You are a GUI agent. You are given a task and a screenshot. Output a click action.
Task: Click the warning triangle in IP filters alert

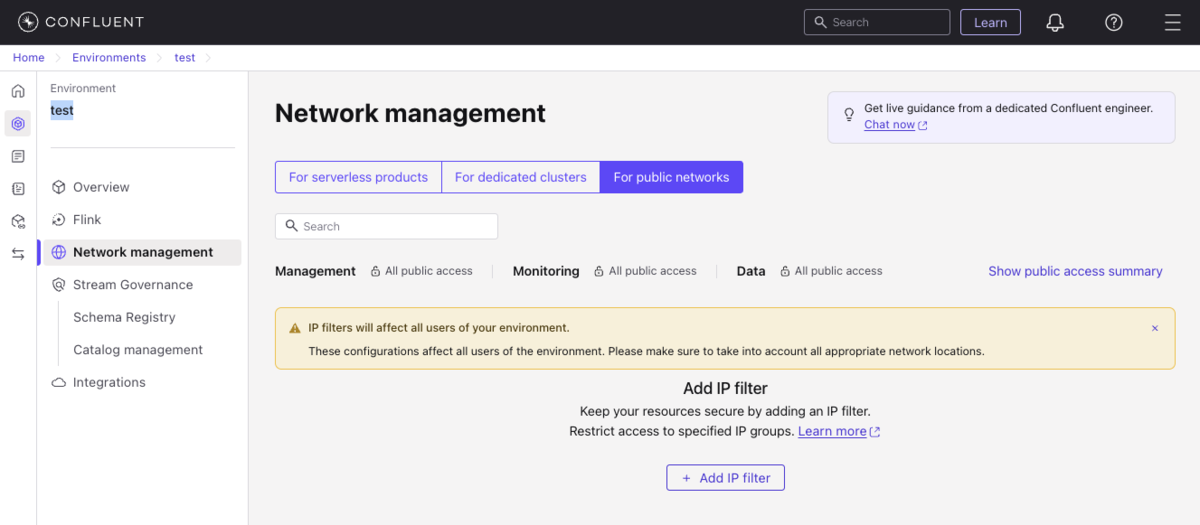pyautogui.click(x=295, y=328)
